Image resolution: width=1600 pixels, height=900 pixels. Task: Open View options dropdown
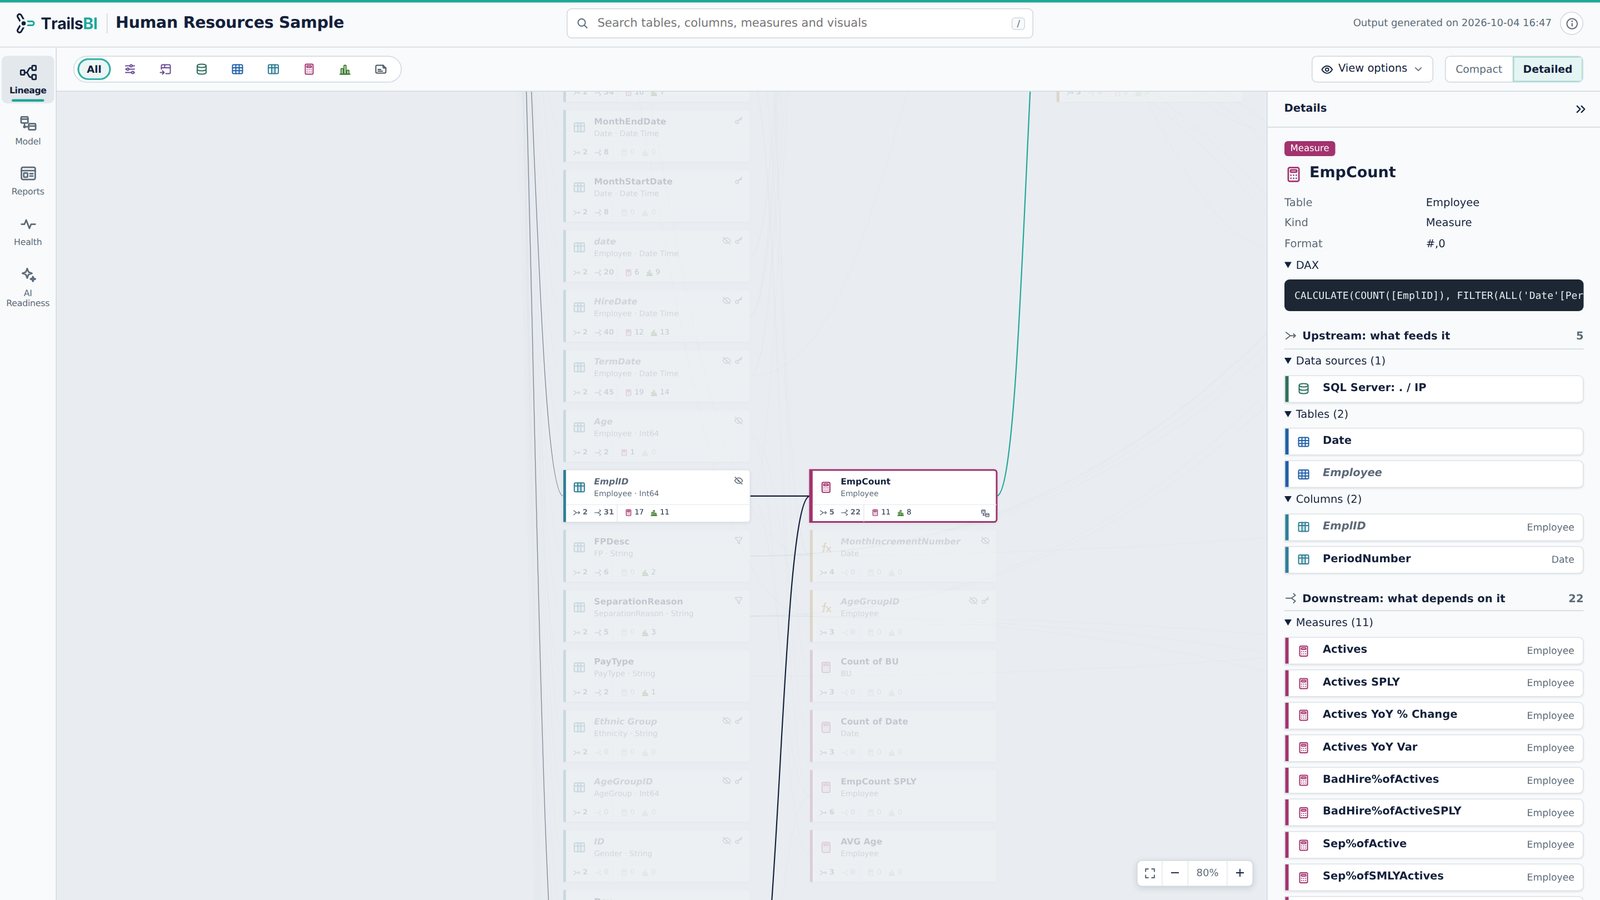tap(1372, 69)
